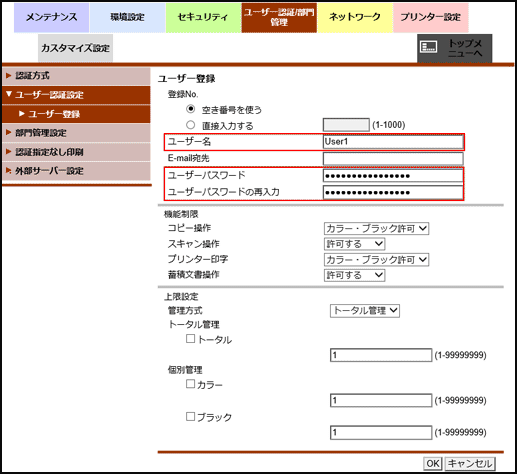The height and width of the screenshot is (474, 517).
Task: Select the 直接入力する radio button
Action: click(190, 125)
